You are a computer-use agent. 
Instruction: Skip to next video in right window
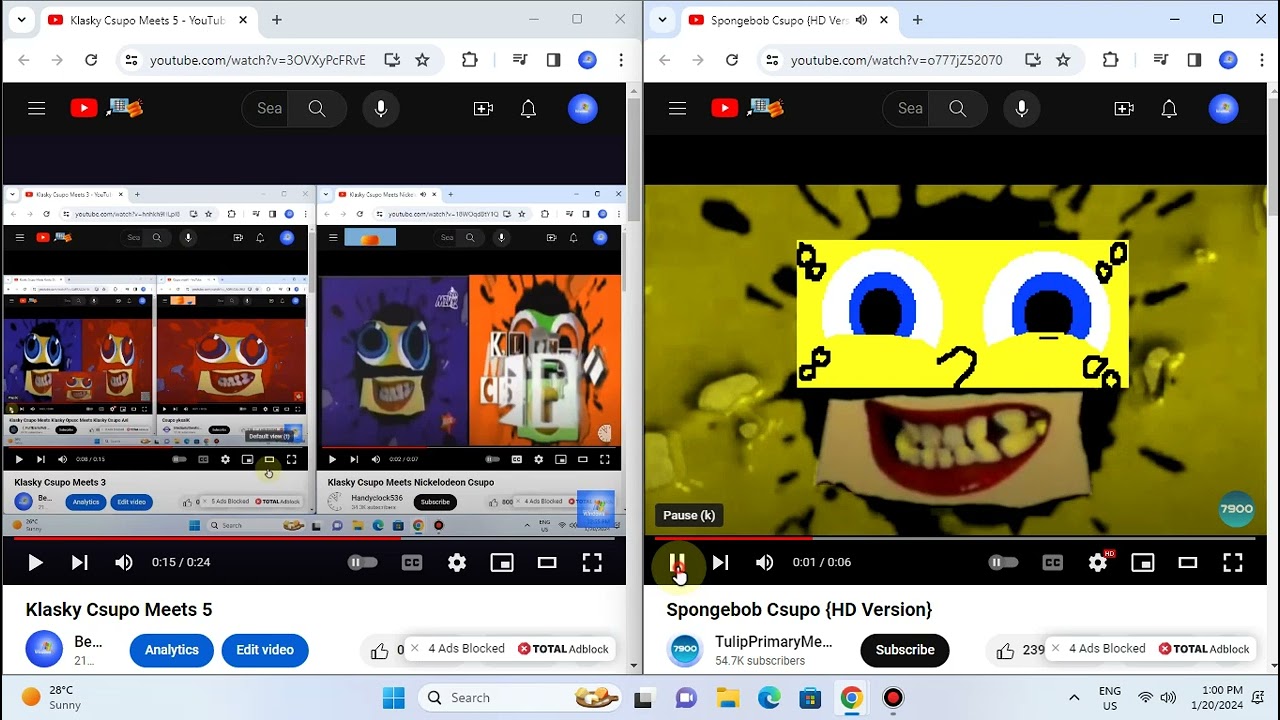tap(720, 563)
